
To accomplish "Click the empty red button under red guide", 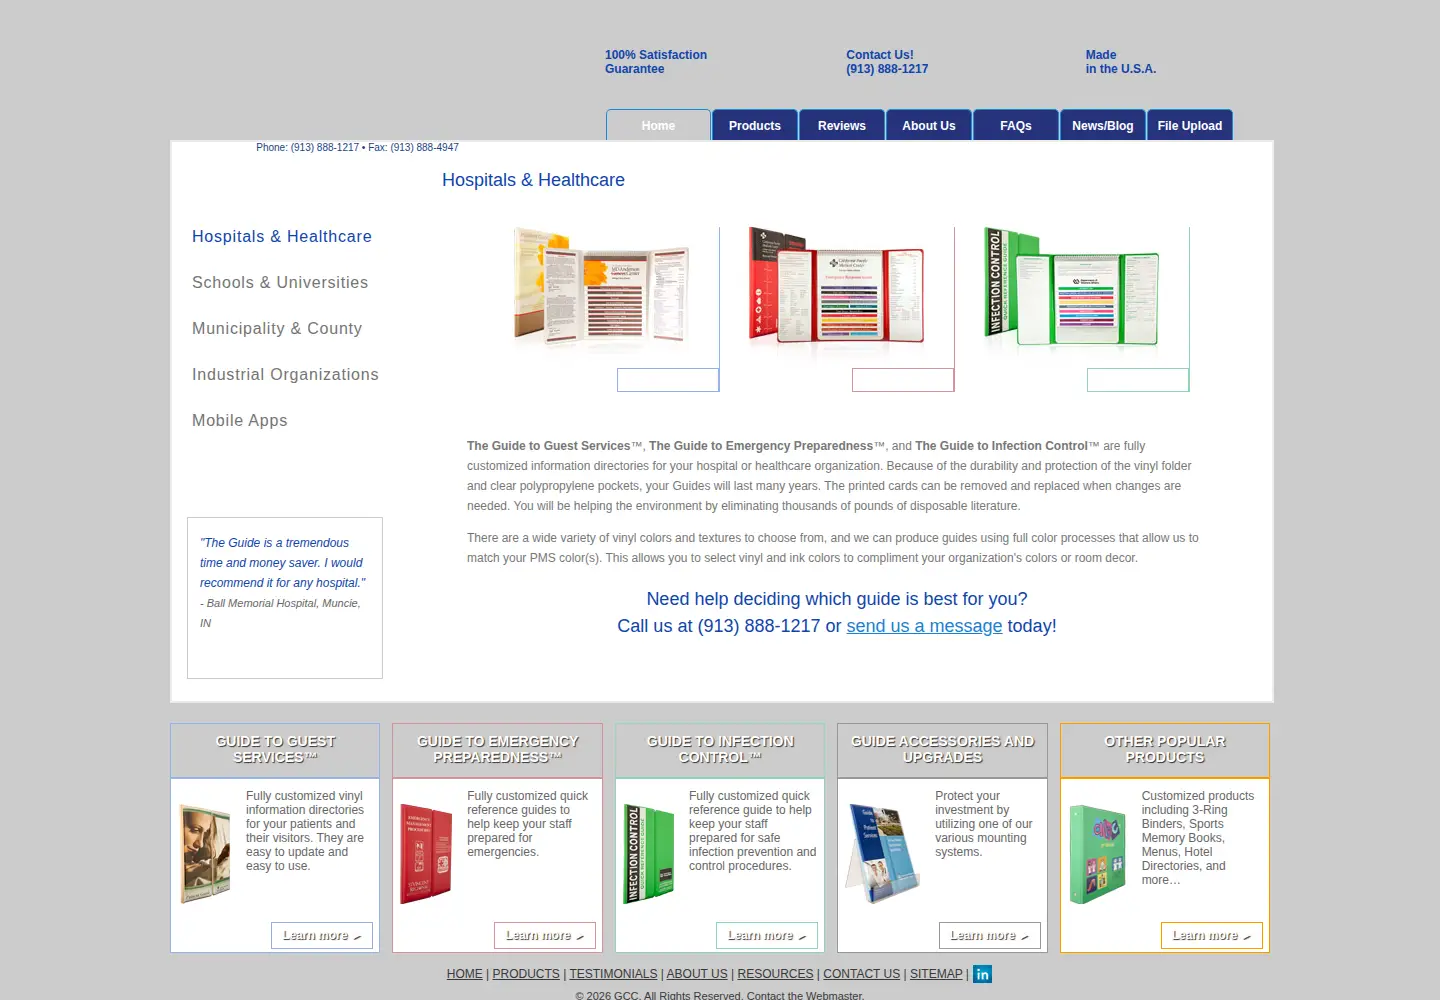I will coord(903,380).
